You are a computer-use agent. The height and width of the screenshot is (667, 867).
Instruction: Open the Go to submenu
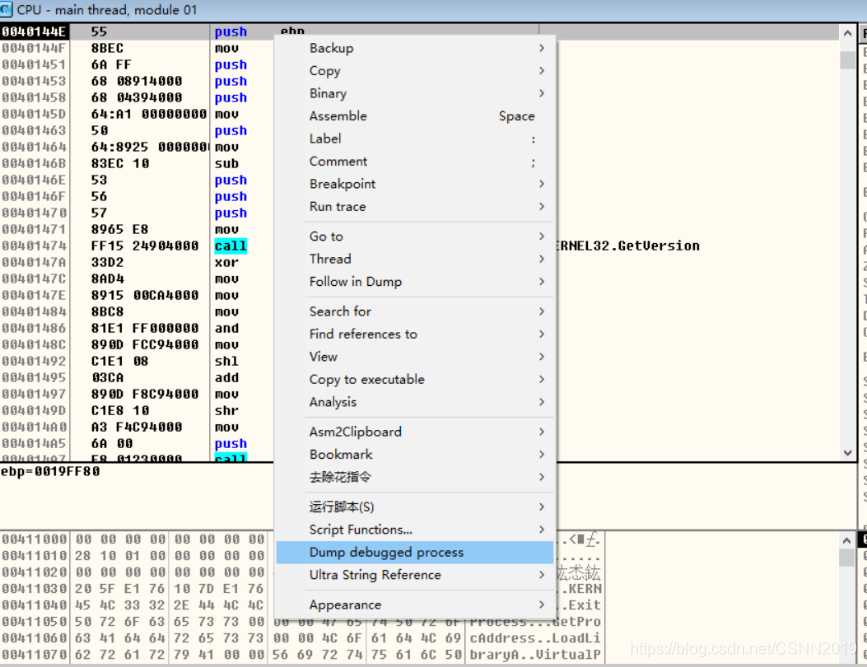pos(415,236)
